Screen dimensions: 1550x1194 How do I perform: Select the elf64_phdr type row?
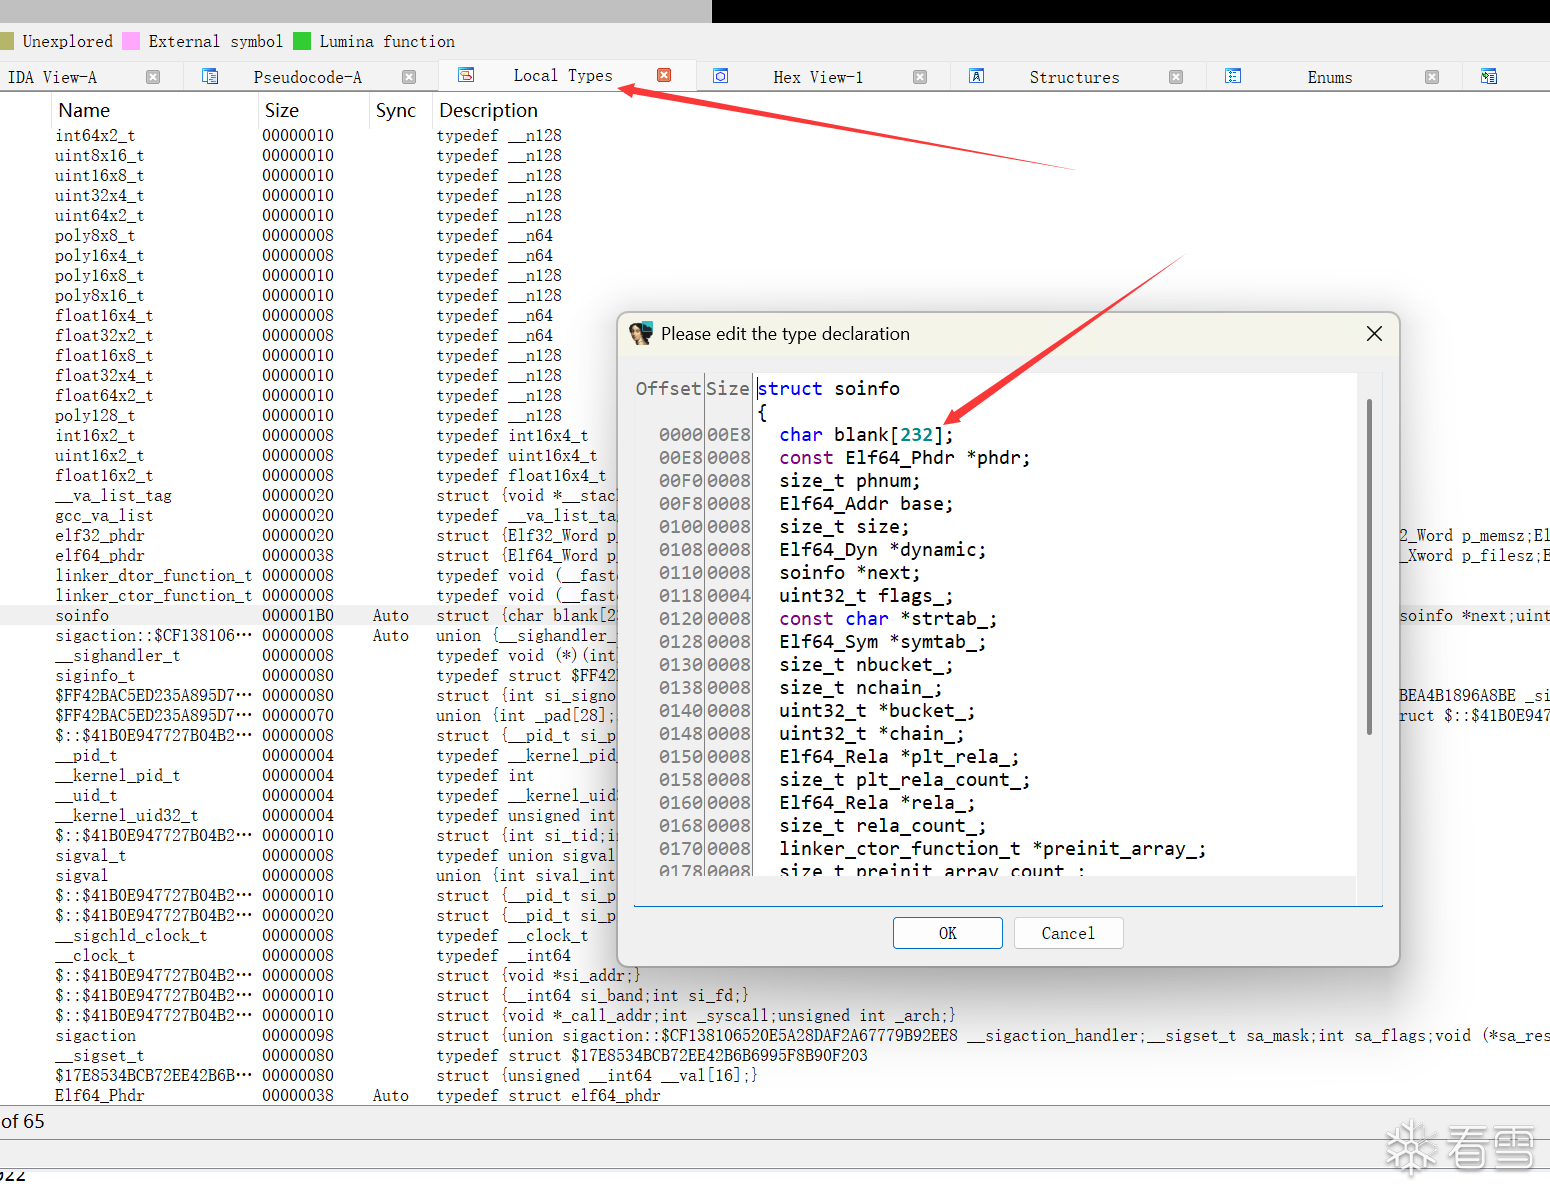775,555
